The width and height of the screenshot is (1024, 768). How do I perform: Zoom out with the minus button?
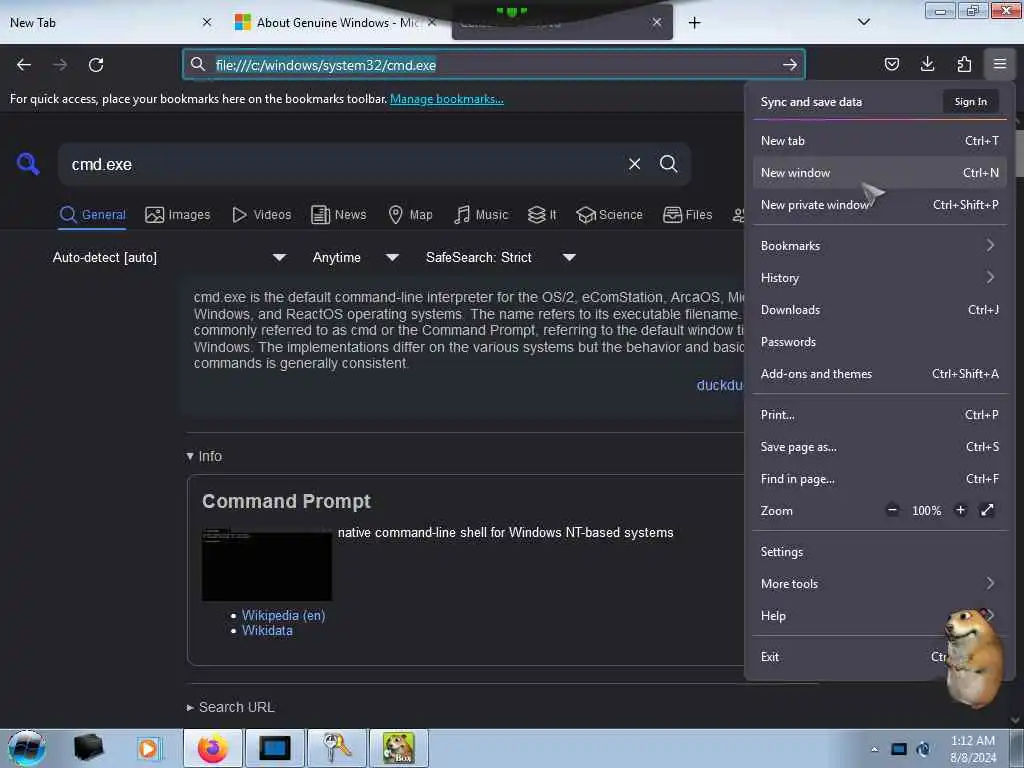[x=892, y=510]
